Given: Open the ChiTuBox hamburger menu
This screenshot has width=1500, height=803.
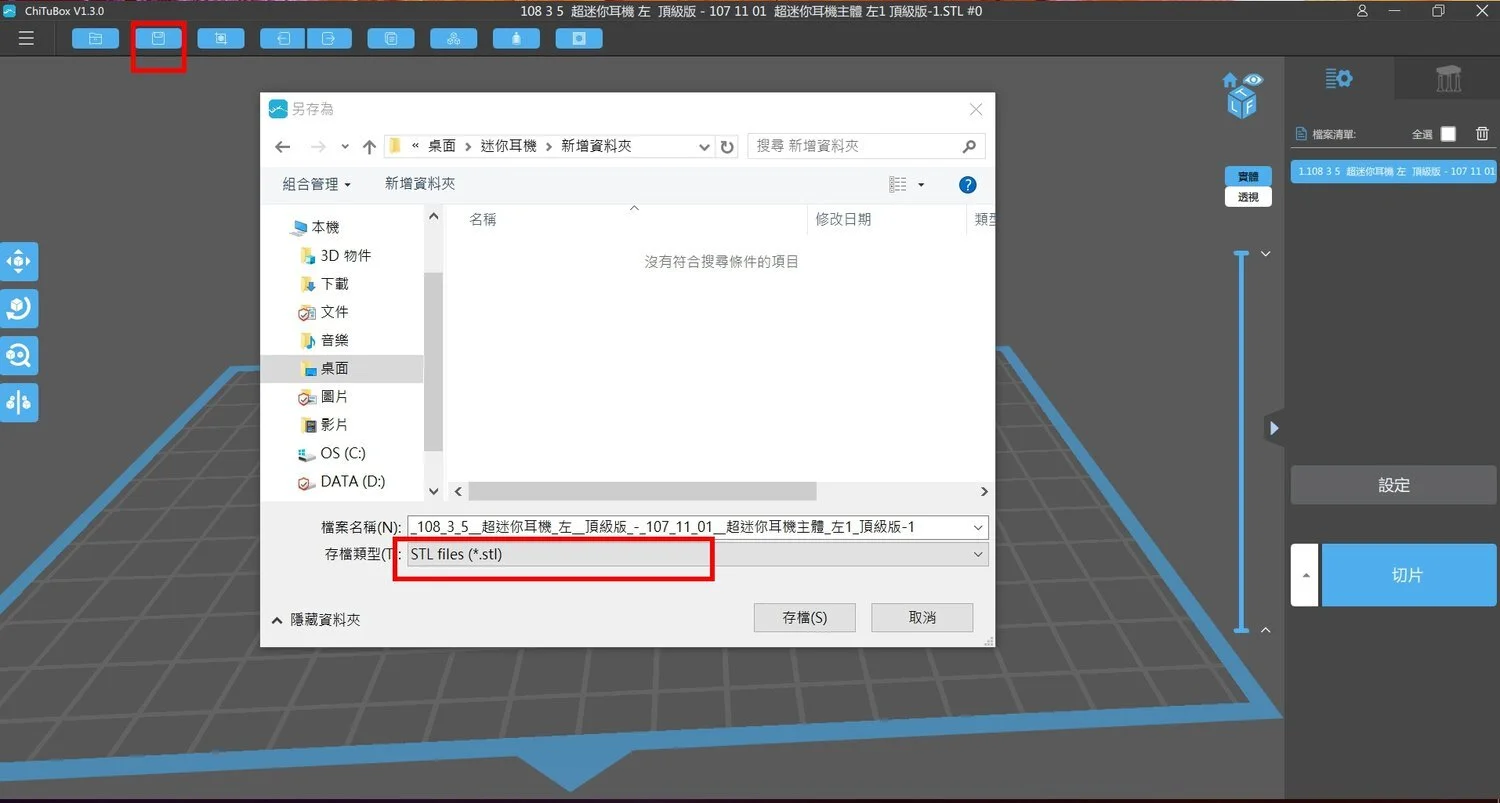Looking at the screenshot, I should [x=26, y=38].
